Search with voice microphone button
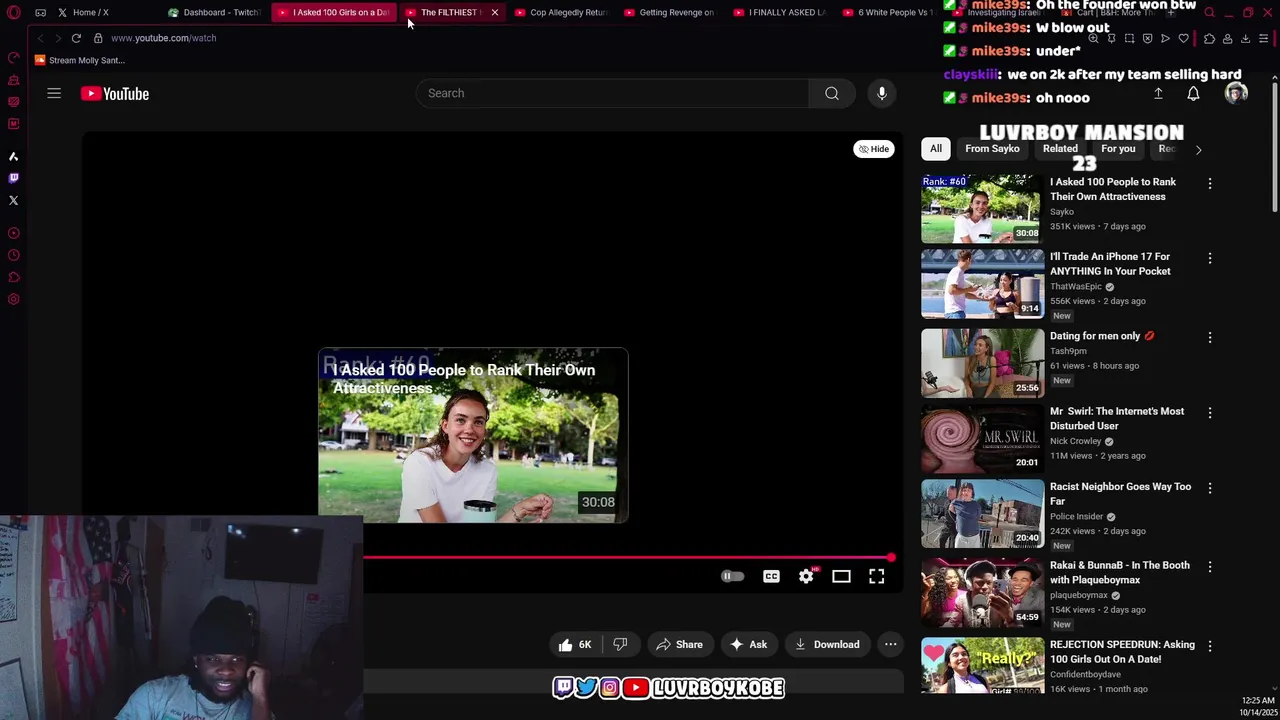The image size is (1280, 720). [x=882, y=93]
